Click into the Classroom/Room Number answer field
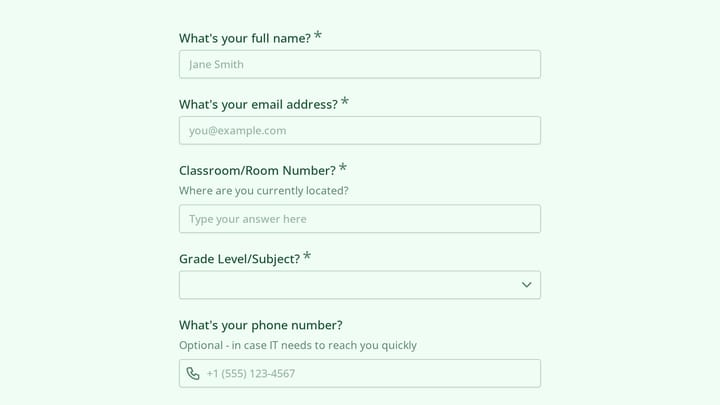 click(360, 219)
